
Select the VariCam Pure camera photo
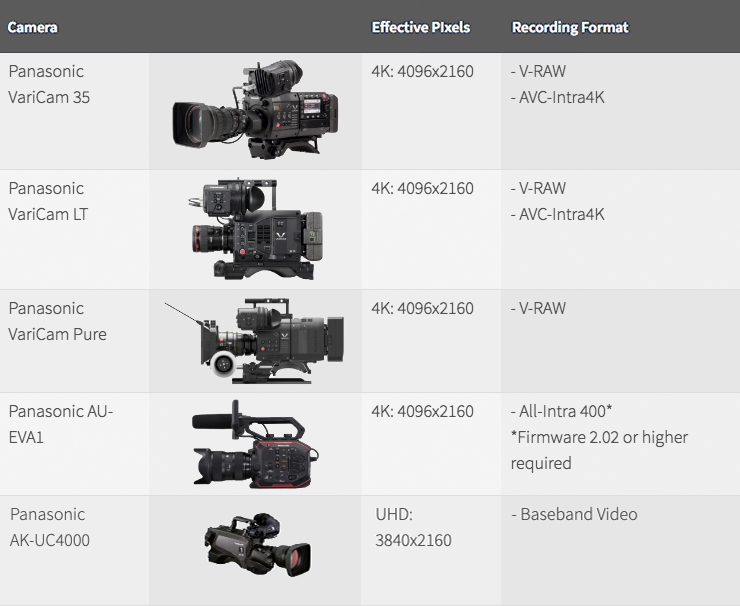point(255,340)
